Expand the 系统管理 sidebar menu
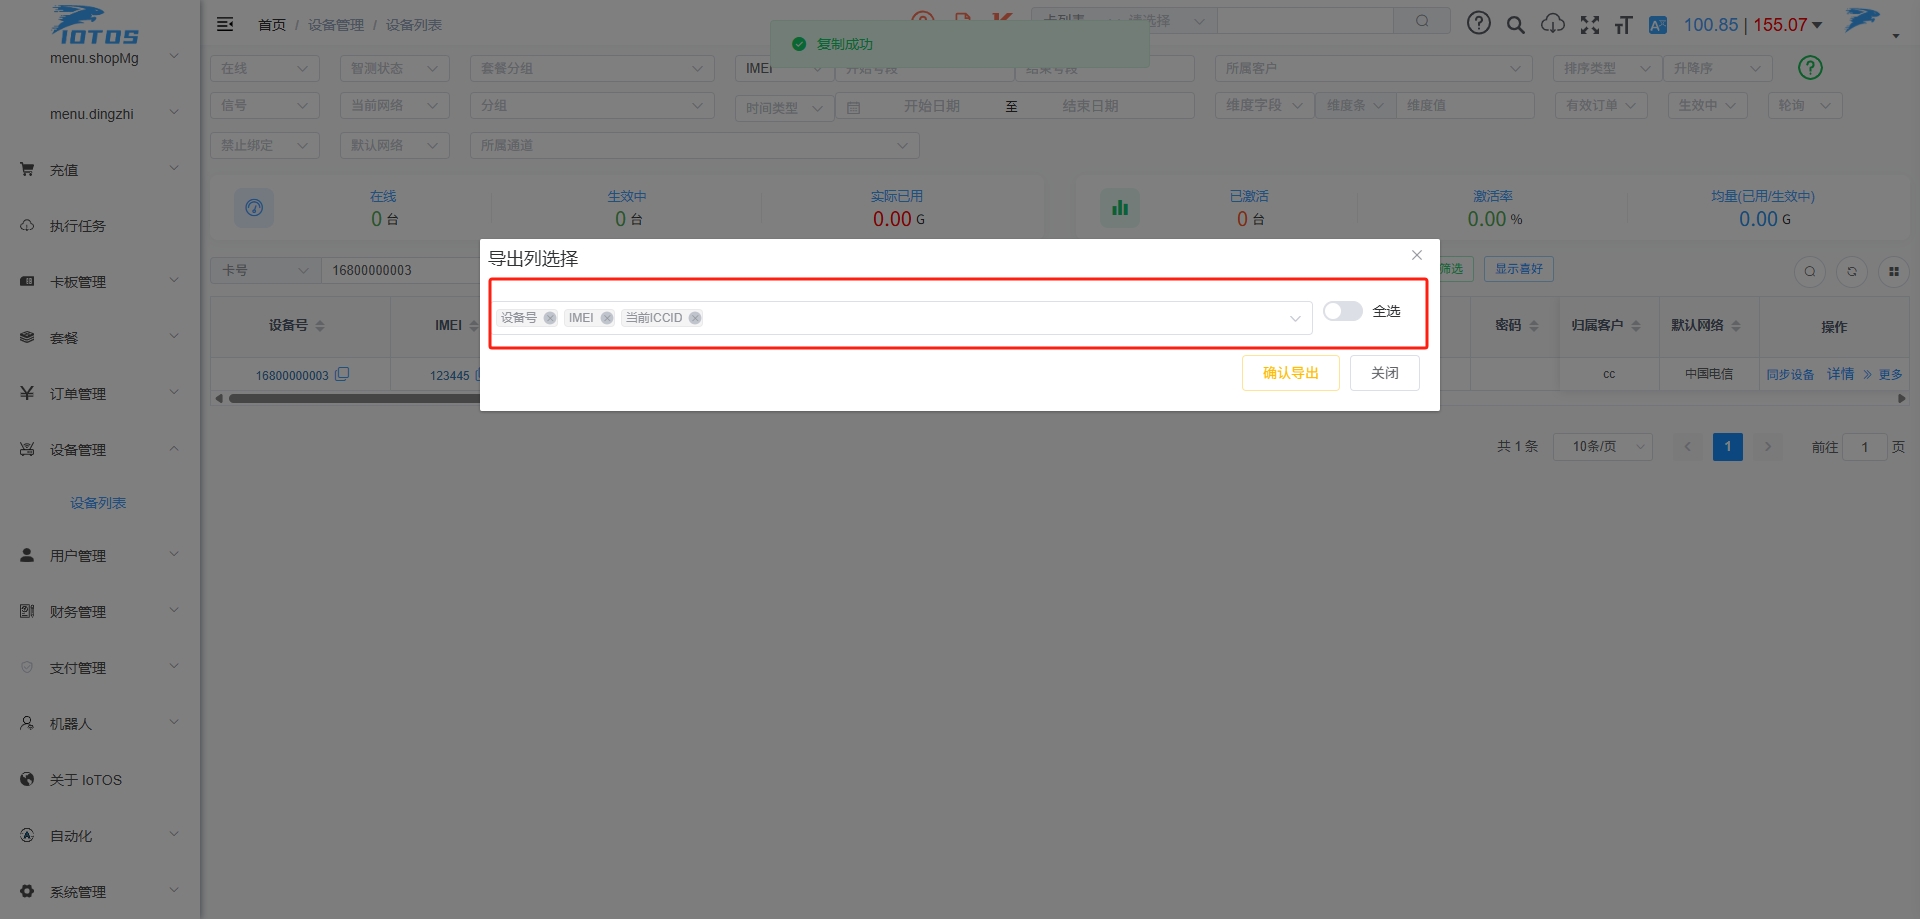 pyautogui.click(x=100, y=892)
